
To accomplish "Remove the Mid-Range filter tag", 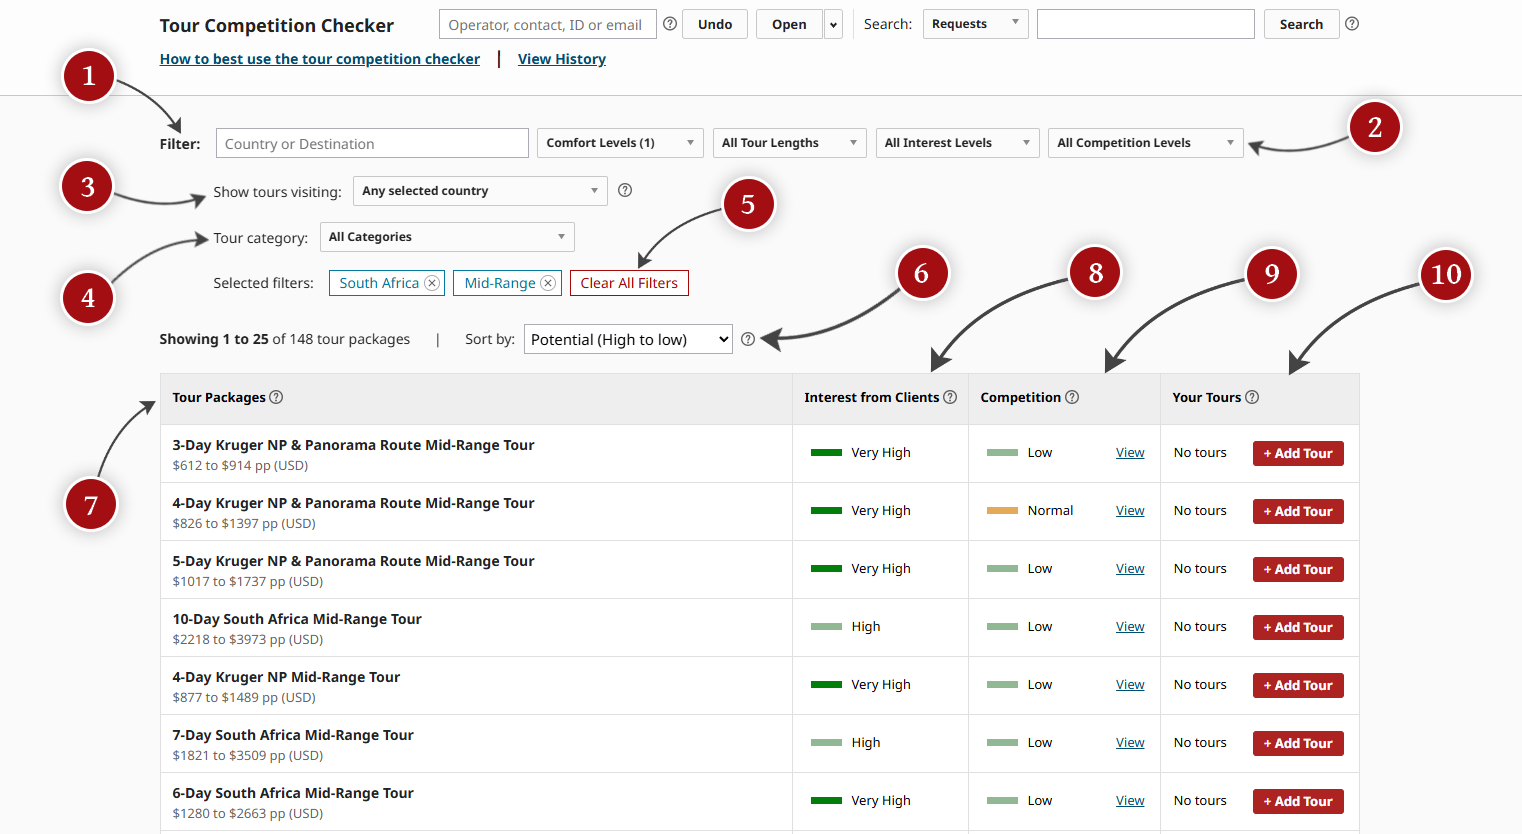I will pos(548,283).
